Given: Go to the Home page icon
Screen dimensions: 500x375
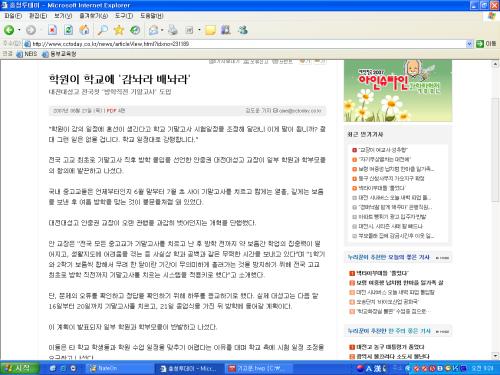Looking at the screenshot, I should point(84,30).
